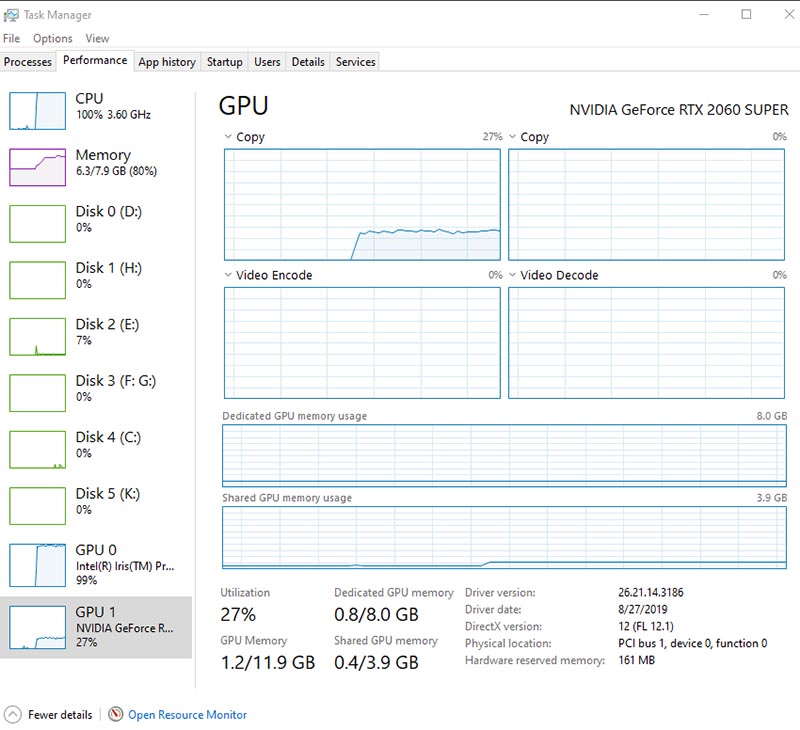This screenshot has height=730, width=800.
Task: Open the Startup tab
Action: pos(224,62)
